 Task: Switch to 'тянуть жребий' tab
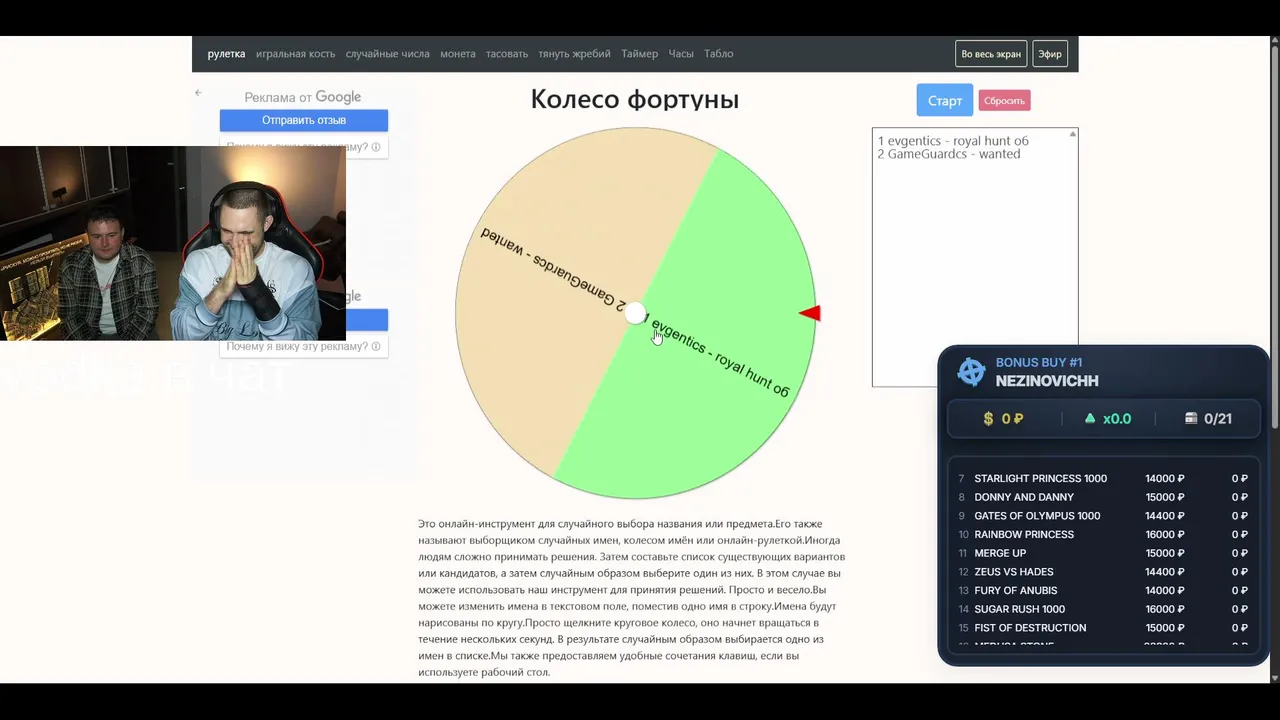(574, 54)
